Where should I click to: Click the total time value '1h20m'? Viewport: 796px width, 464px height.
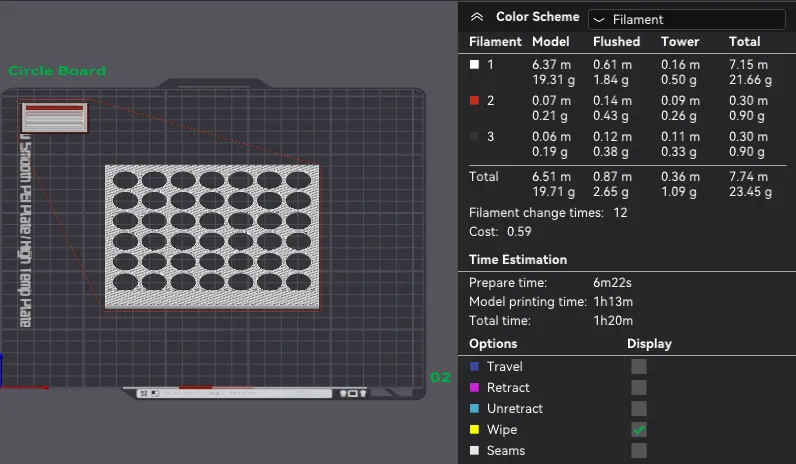point(613,320)
